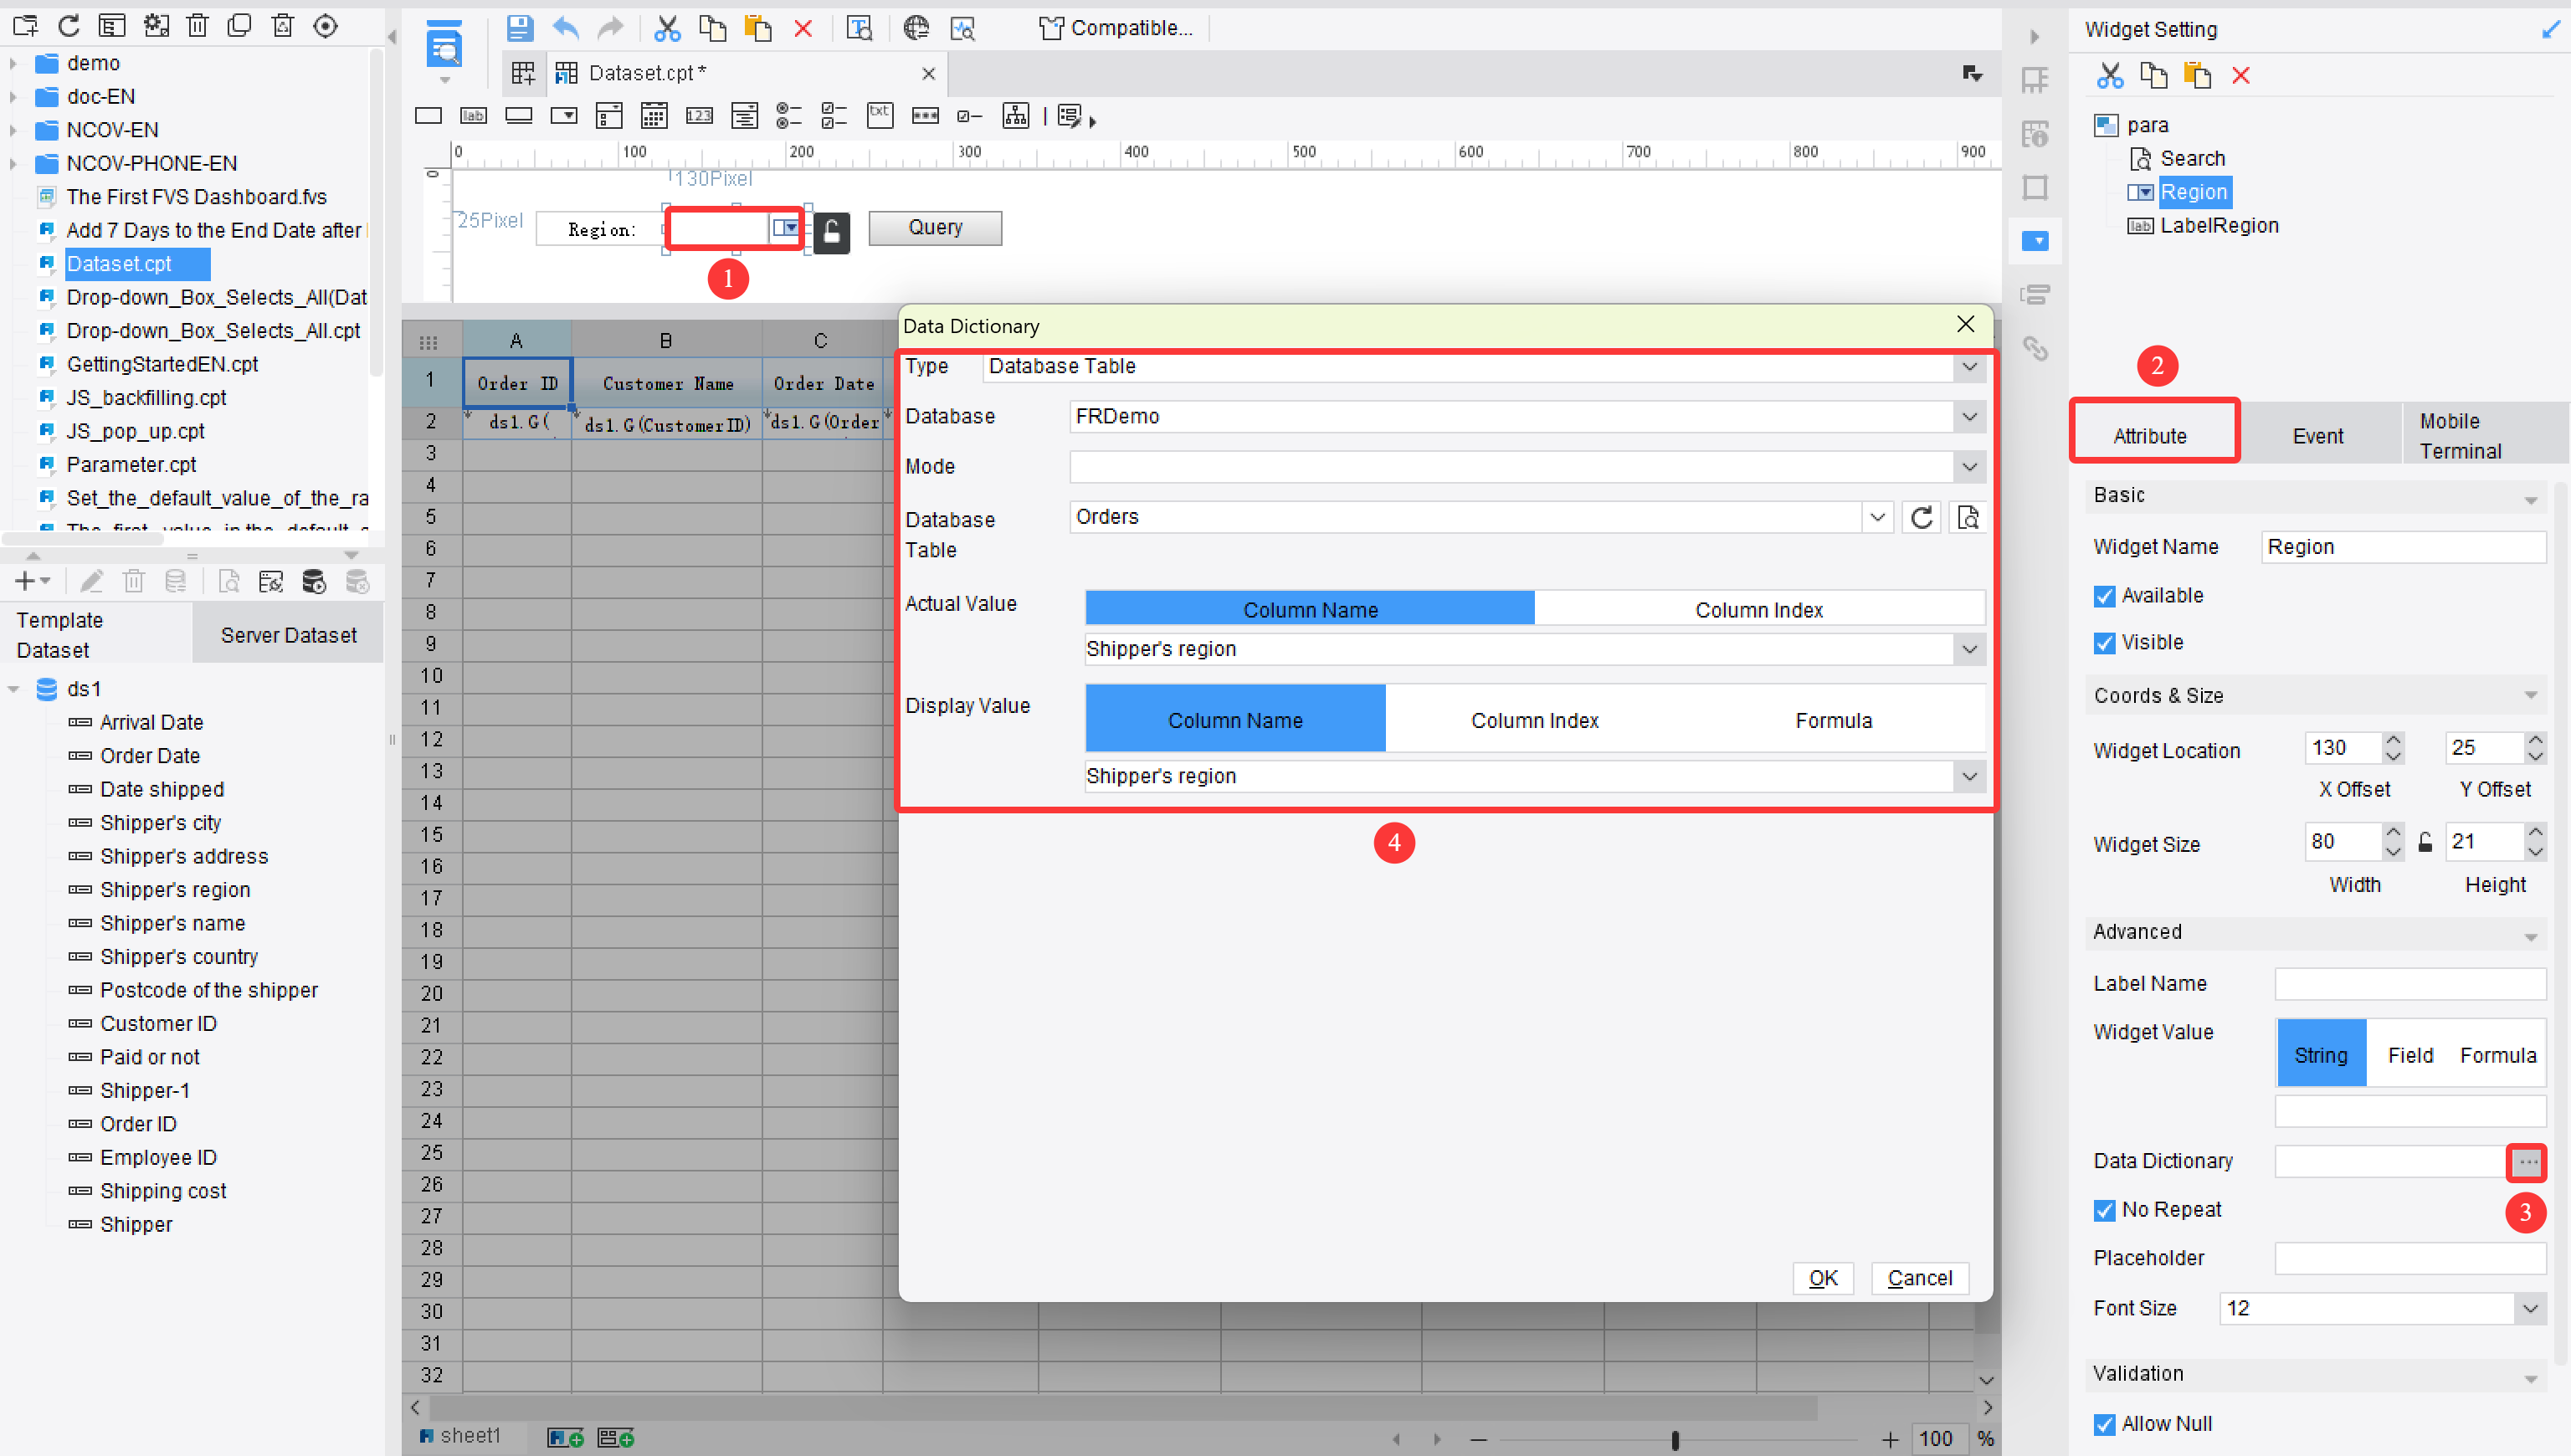Refresh the Database Table list
This screenshot has width=2571, height=1456.
click(x=1921, y=518)
